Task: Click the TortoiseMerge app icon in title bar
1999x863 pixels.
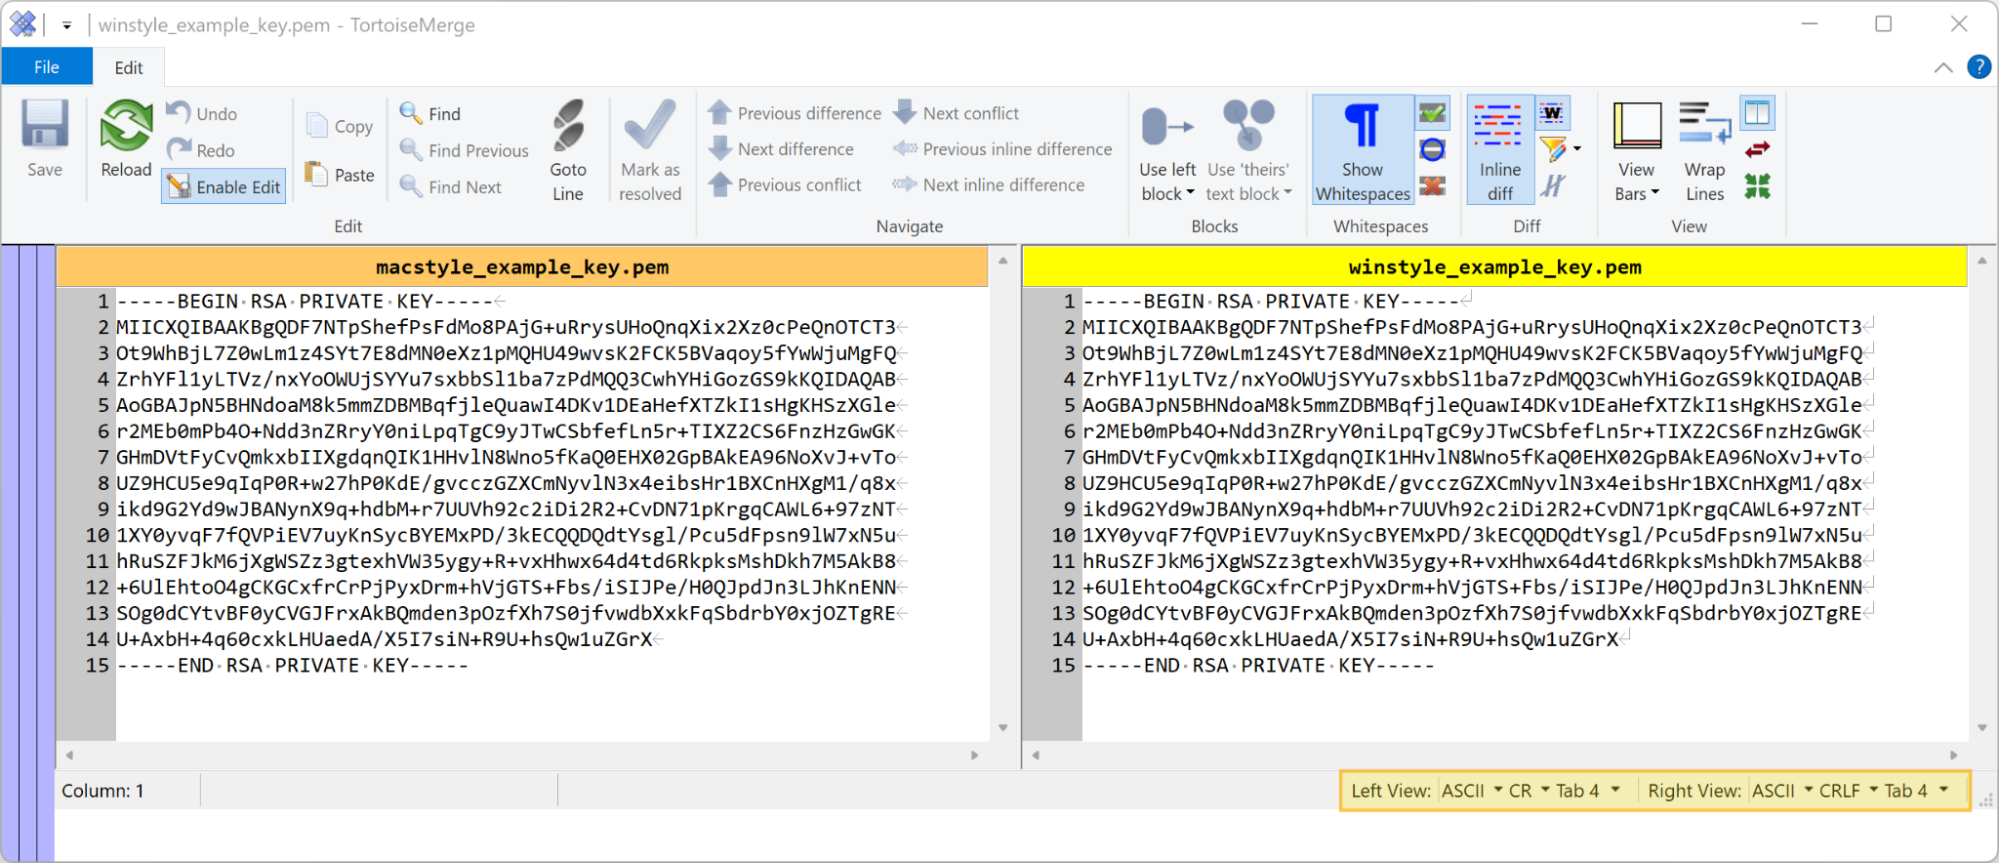Action: coord(23,24)
